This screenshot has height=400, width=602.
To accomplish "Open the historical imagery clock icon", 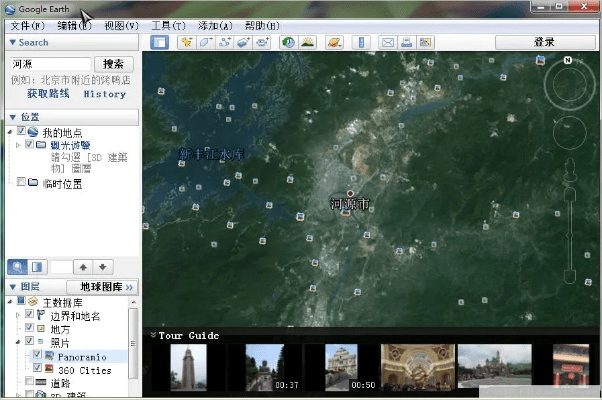I will pyautogui.click(x=288, y=43).
